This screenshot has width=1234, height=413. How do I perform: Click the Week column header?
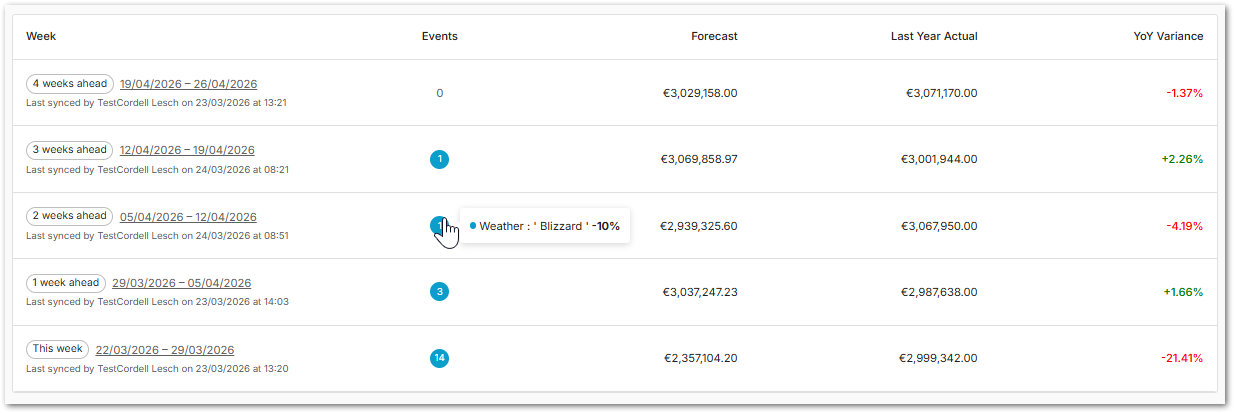[x=41, y=36]
